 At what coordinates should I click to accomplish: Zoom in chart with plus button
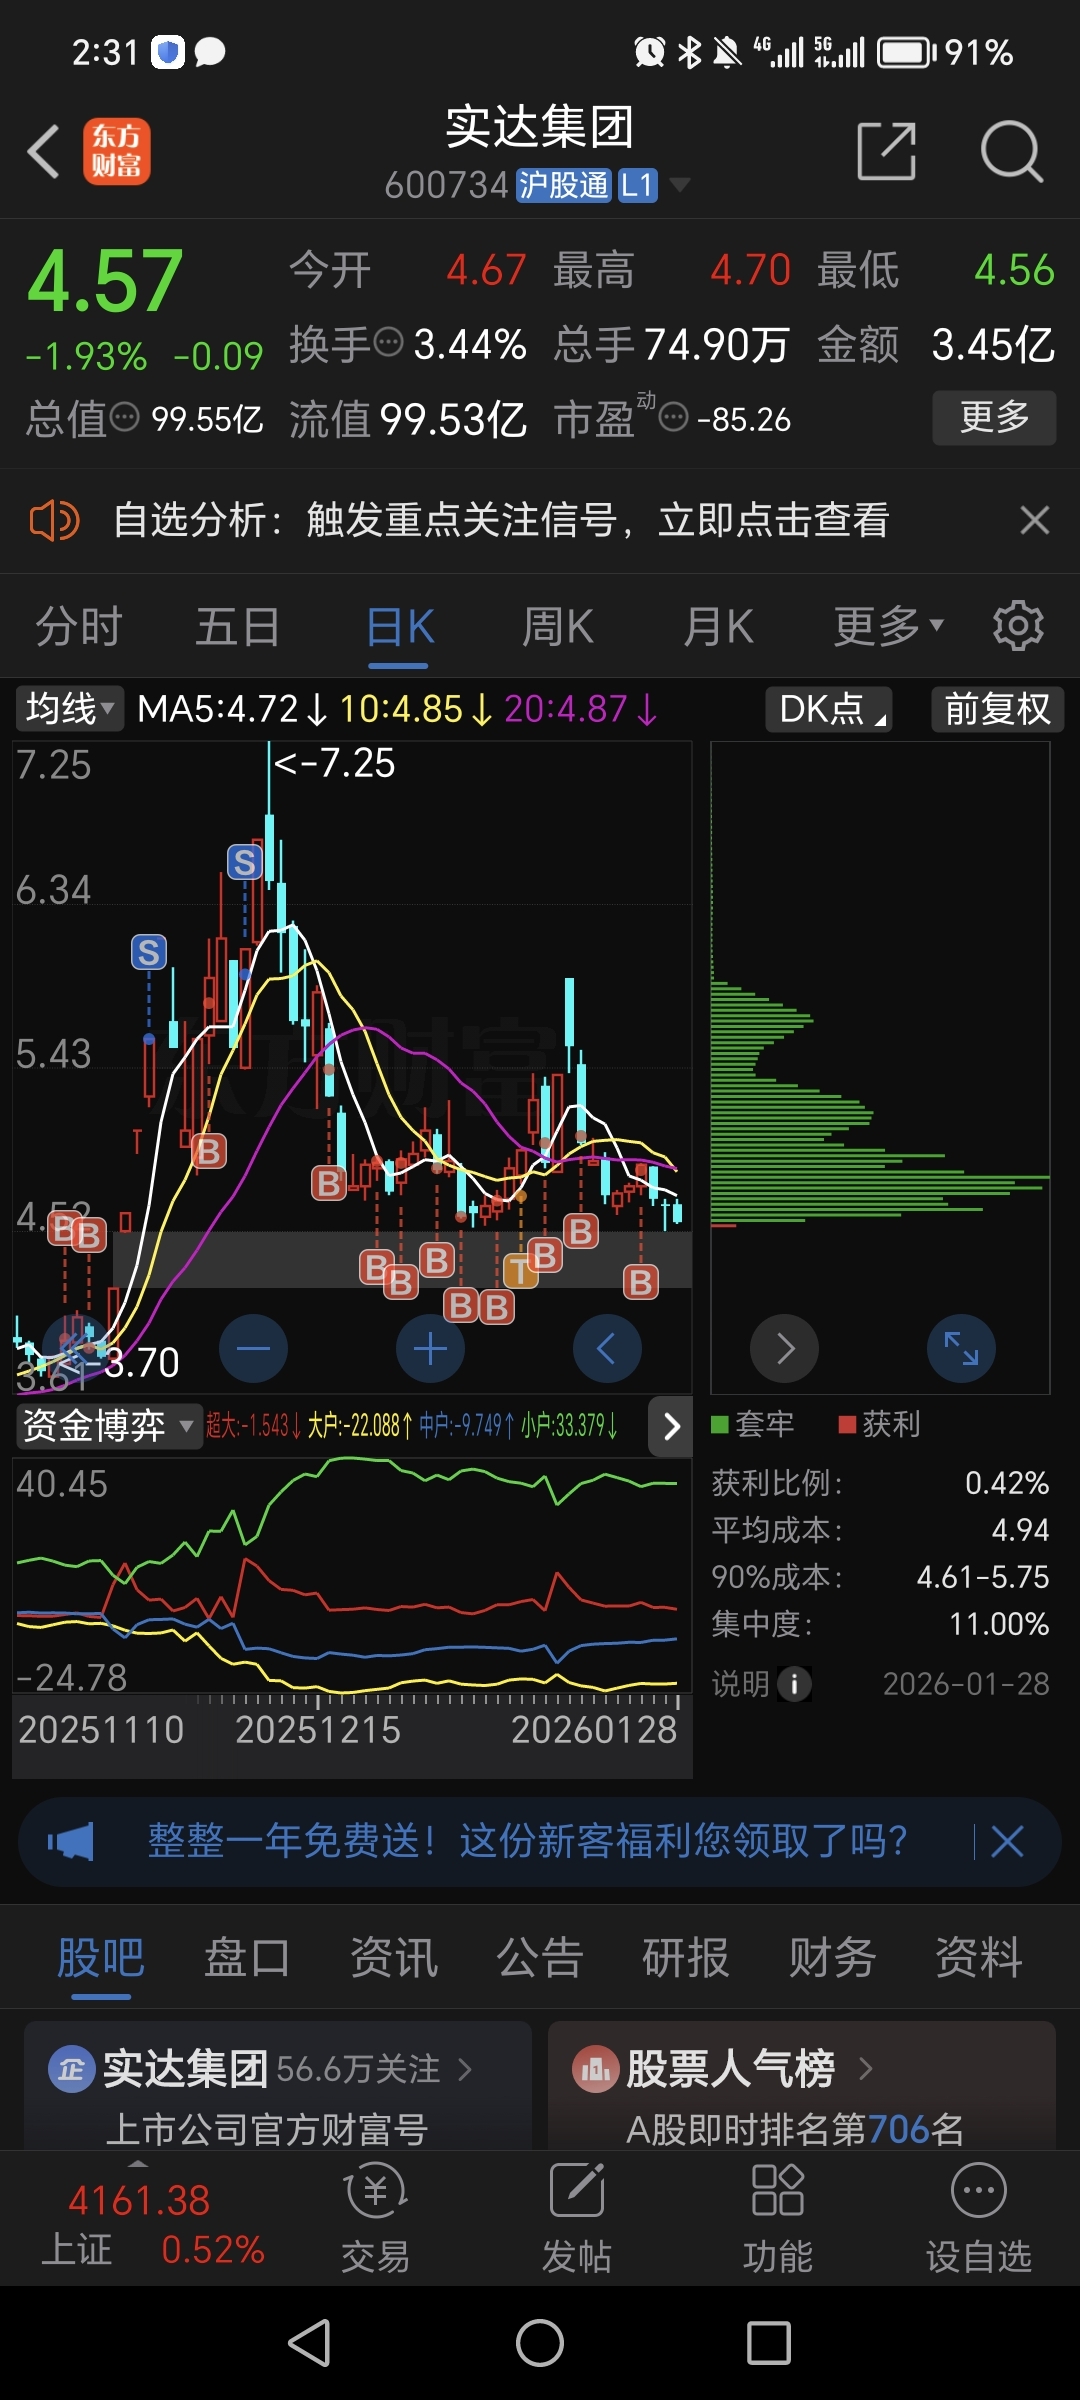coord(430,1348)
